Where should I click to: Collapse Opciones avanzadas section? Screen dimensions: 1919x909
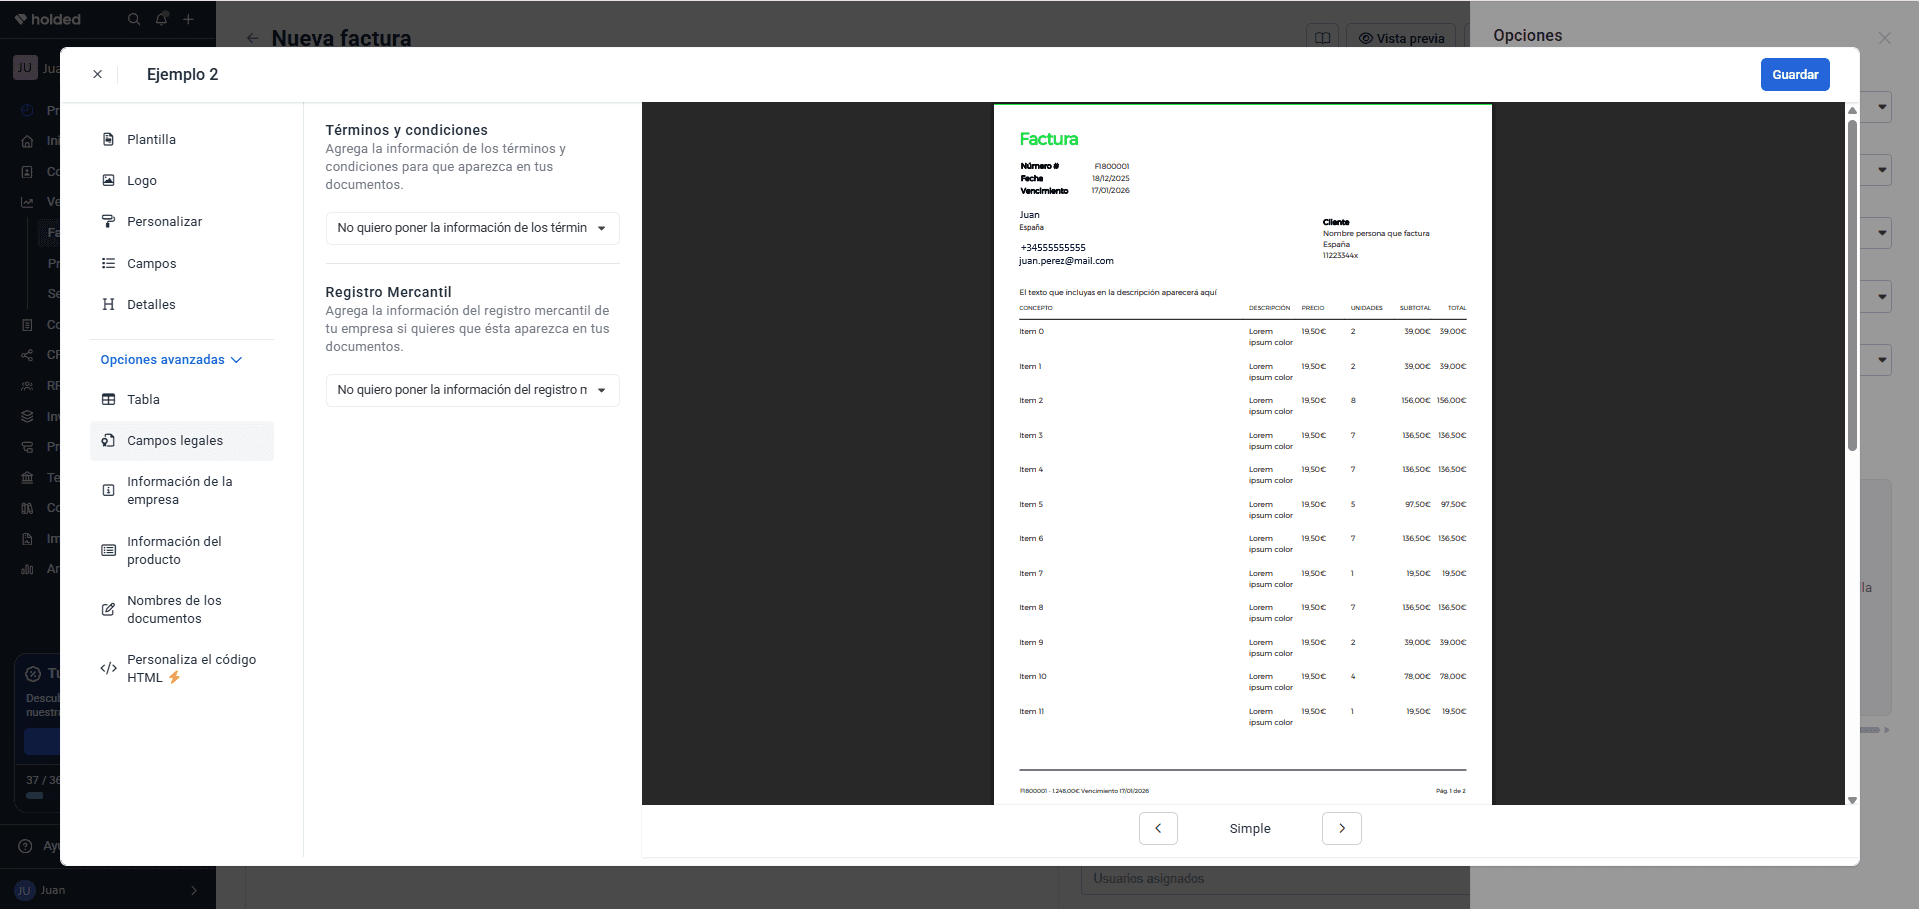(x=171, y=360)
